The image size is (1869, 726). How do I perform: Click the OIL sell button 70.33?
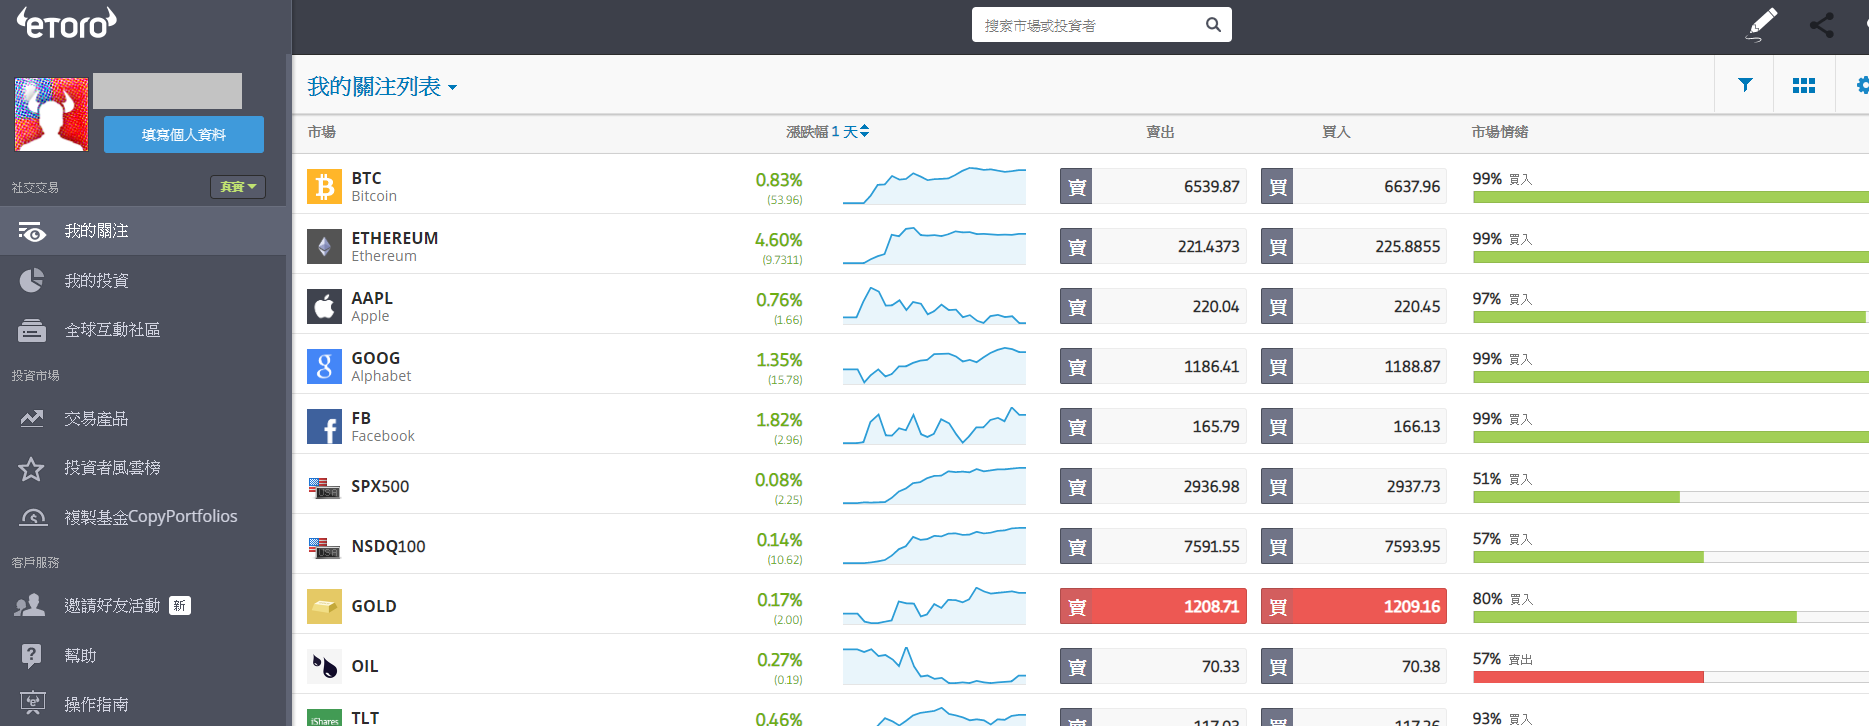click(x=1153, y=666)
